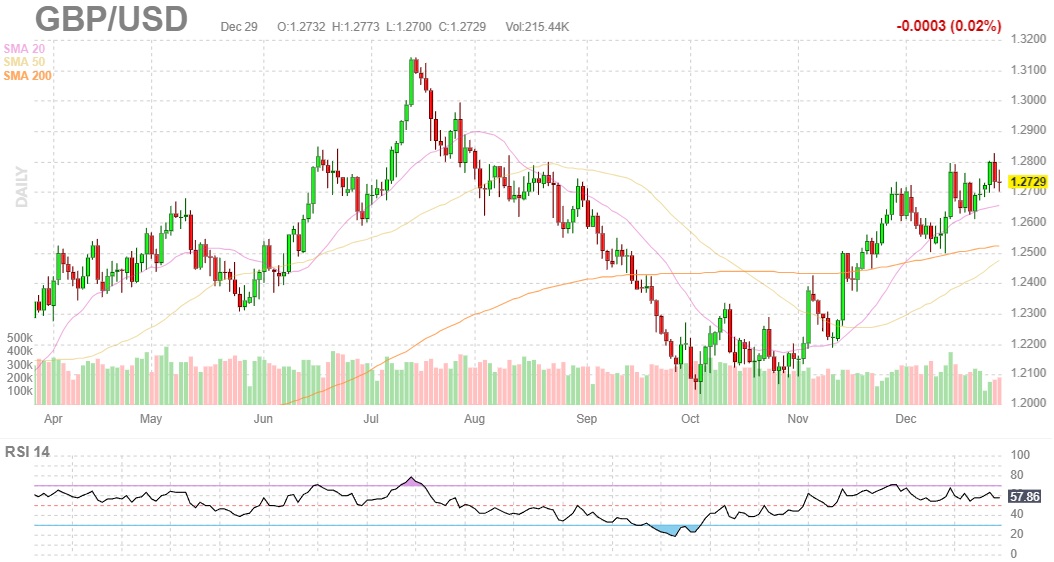Click the May month axis label
Image resolution: width=1054 pixels, height=562 pixels.
pyautogui.click(x=151, y=419)
